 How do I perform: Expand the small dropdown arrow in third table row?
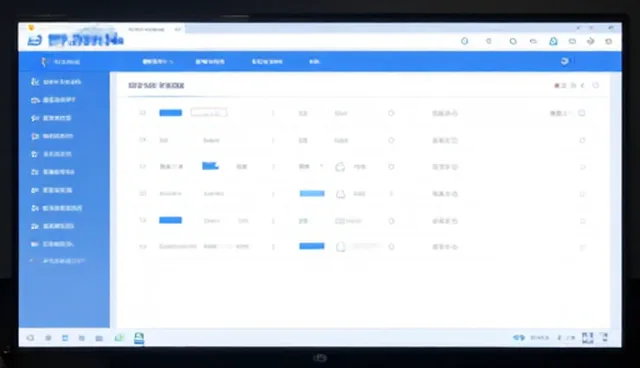click(322, 166)
